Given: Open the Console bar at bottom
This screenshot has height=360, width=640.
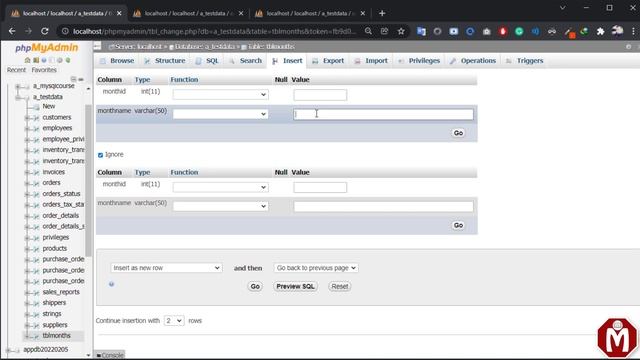Looking at the screenshot, I should [110, 355].
